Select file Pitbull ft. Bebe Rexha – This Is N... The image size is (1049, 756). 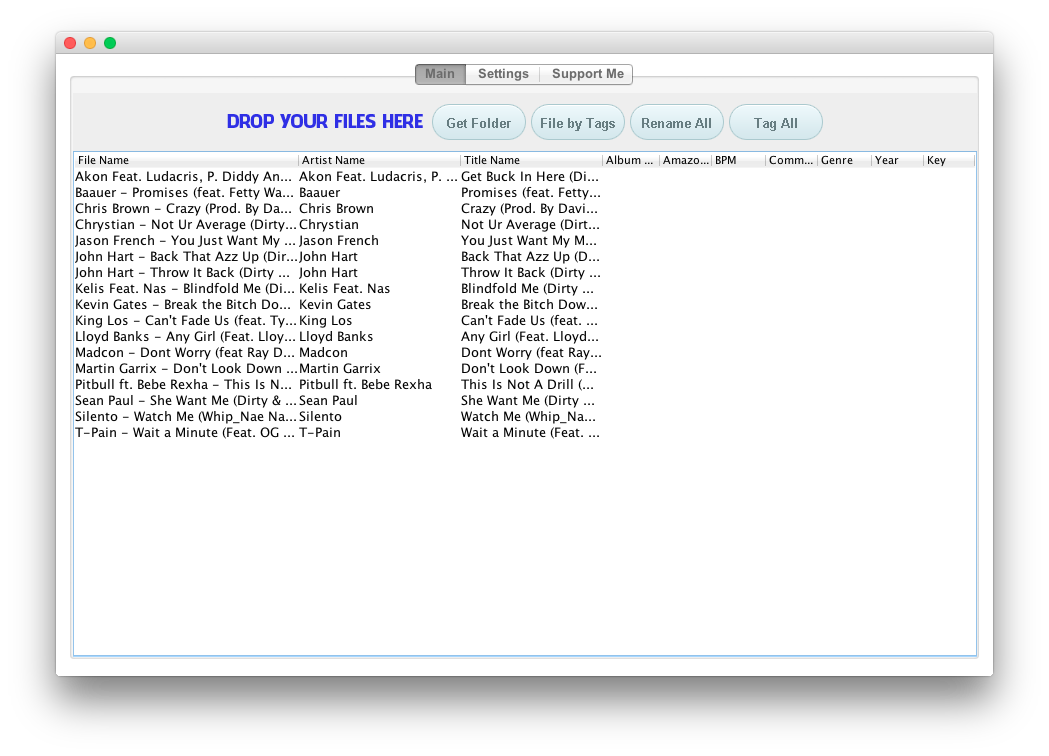(x=186, y=385)
